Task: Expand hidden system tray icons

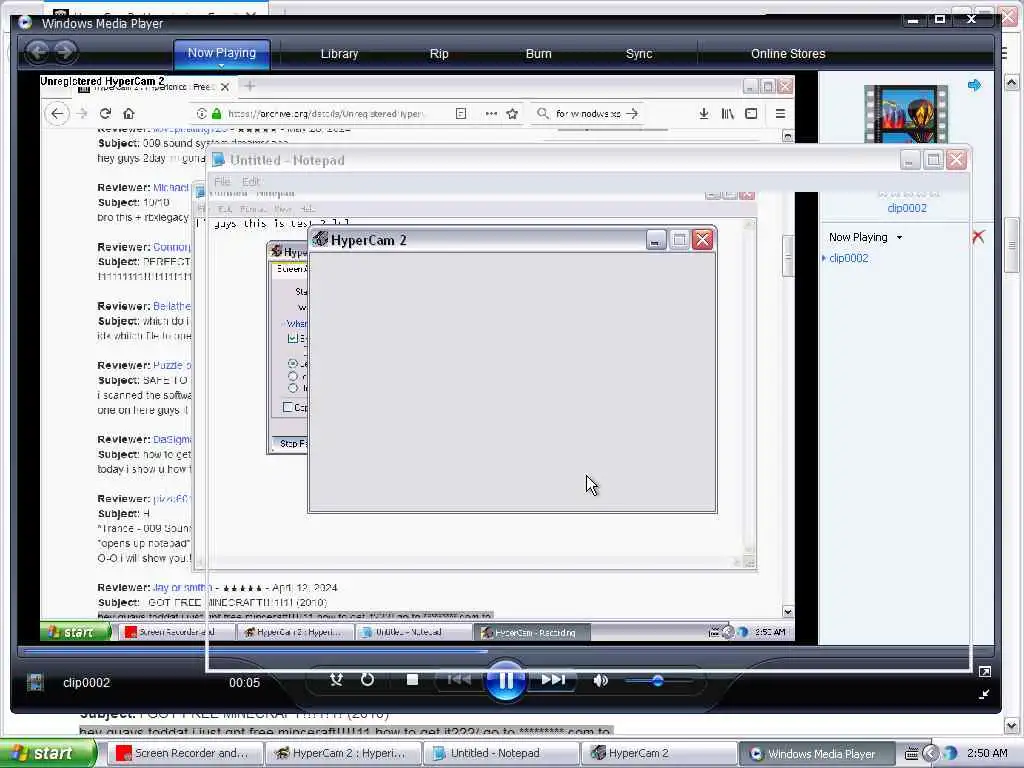Action: (930, 754)
